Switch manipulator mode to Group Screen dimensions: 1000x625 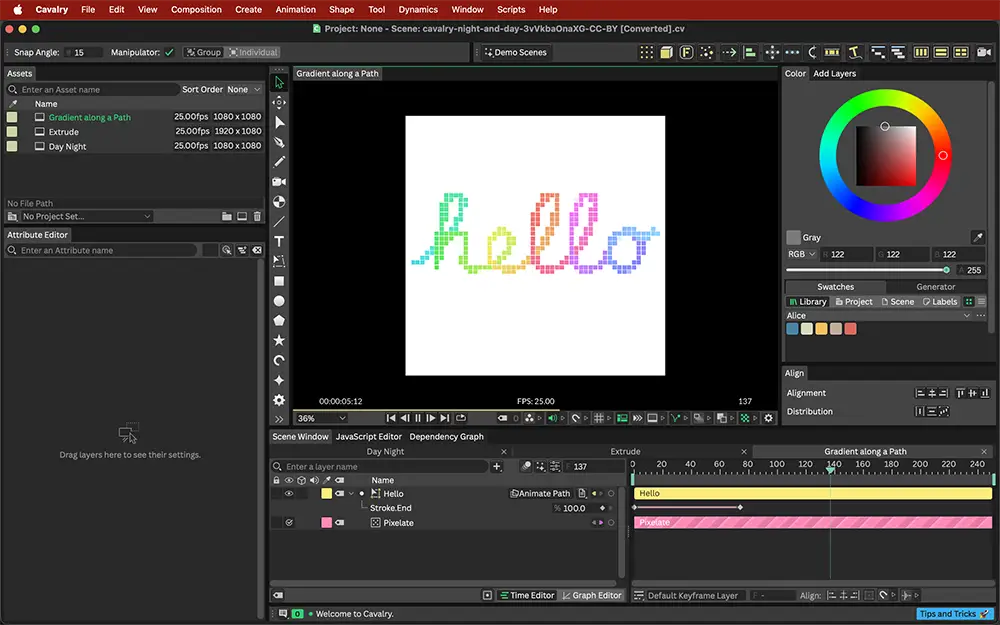pyautogui.click(x=203, y=52)
